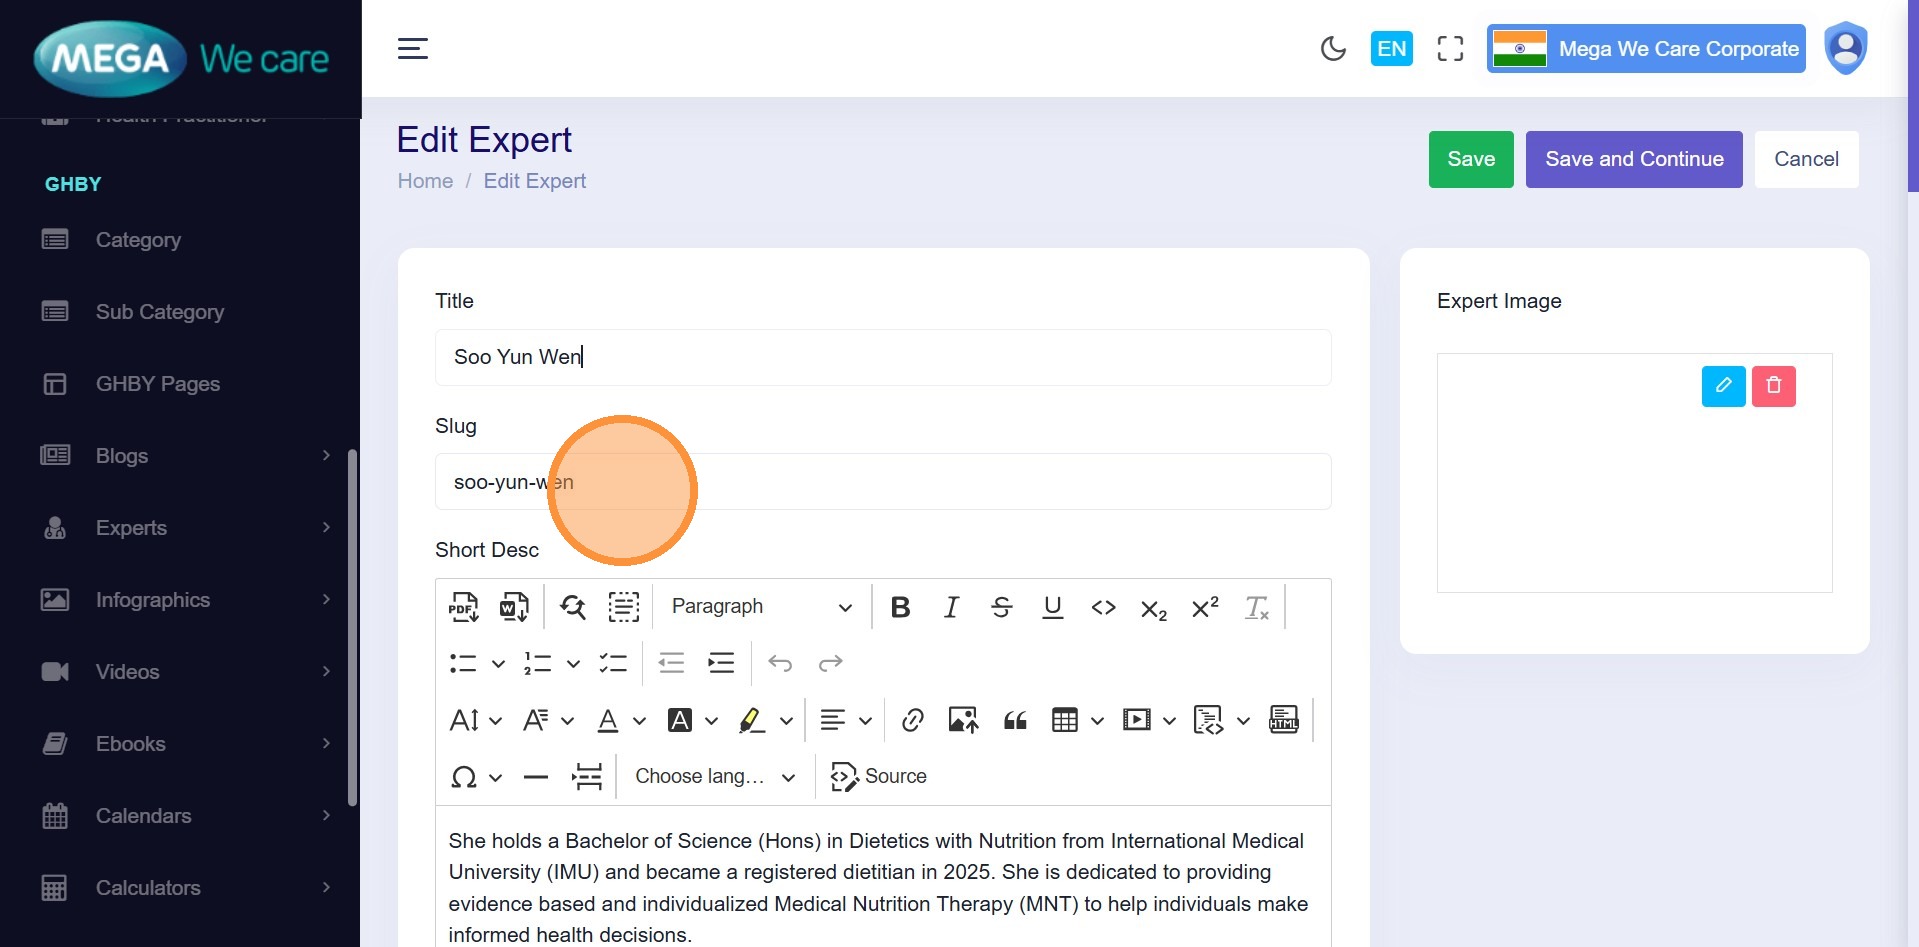The height and width of the screenshot is (947, 1919).
Task: Edit the expert image with pencil icon
Action: tap(1723, 386)
